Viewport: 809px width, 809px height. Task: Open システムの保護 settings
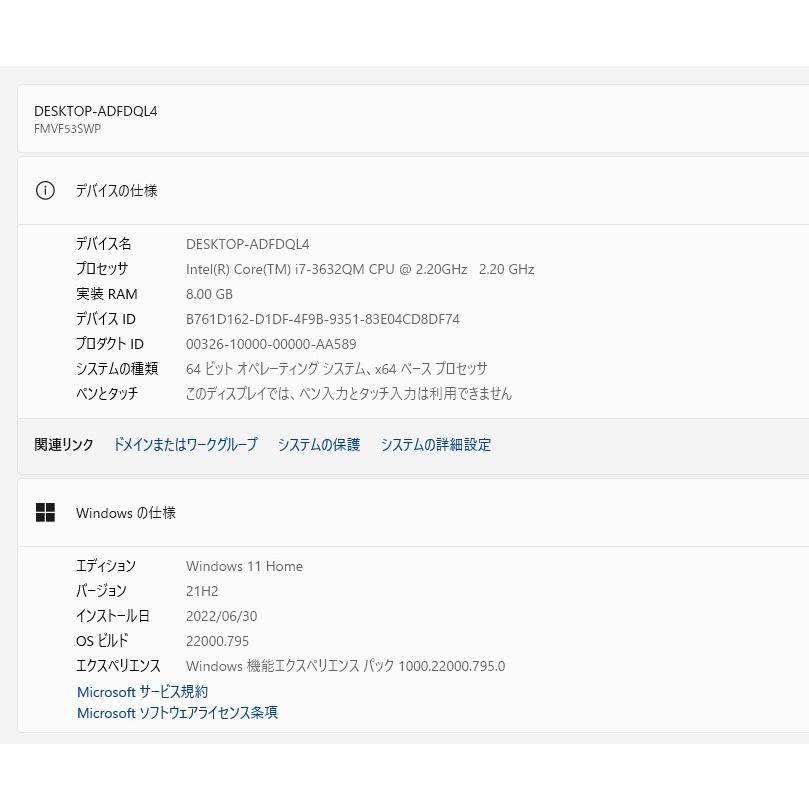(x=318, y=445)
